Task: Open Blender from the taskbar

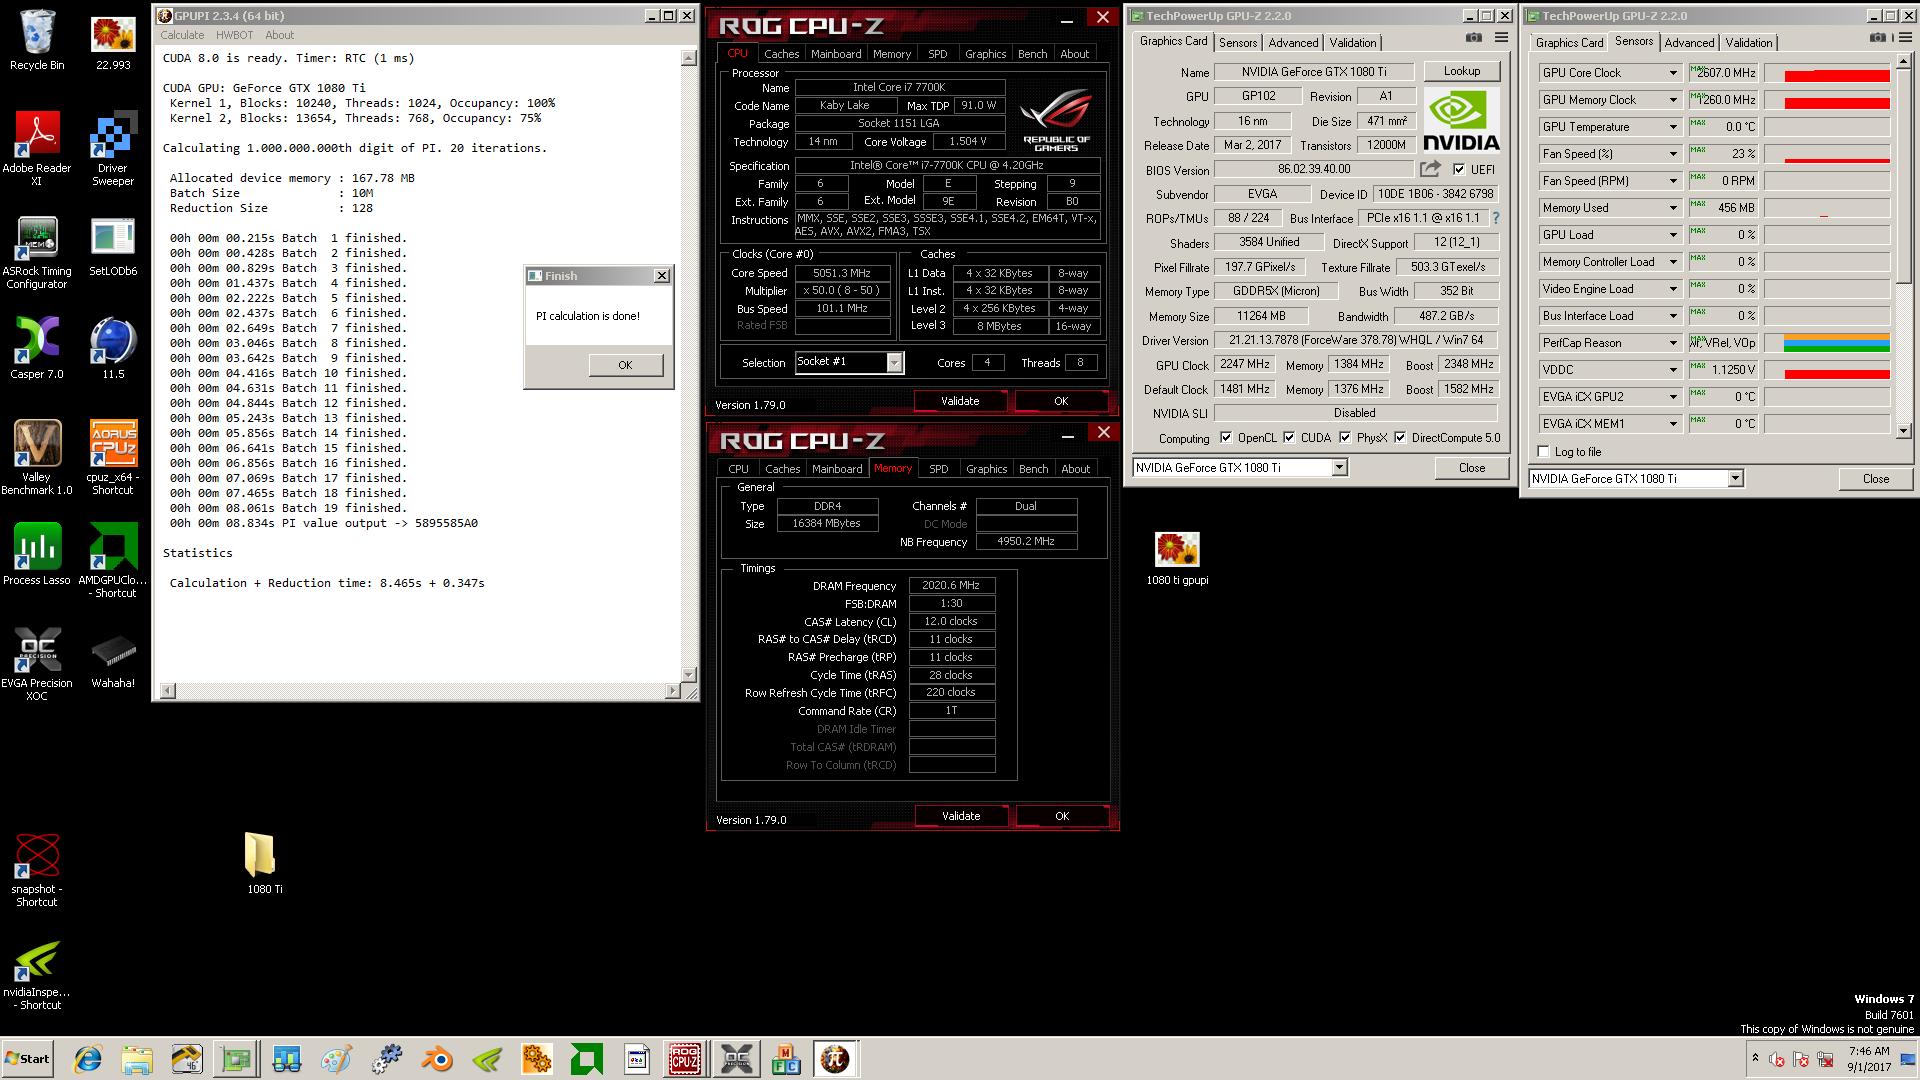Action: [x=437, y=1059]
